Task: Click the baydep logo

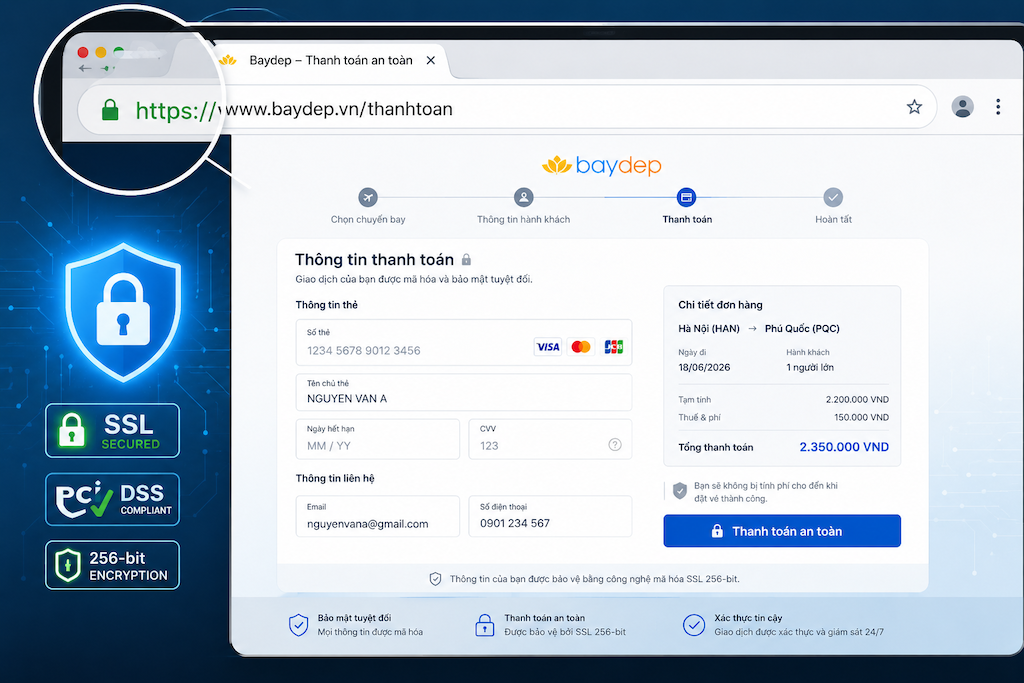Action: [x=601, y=166]
